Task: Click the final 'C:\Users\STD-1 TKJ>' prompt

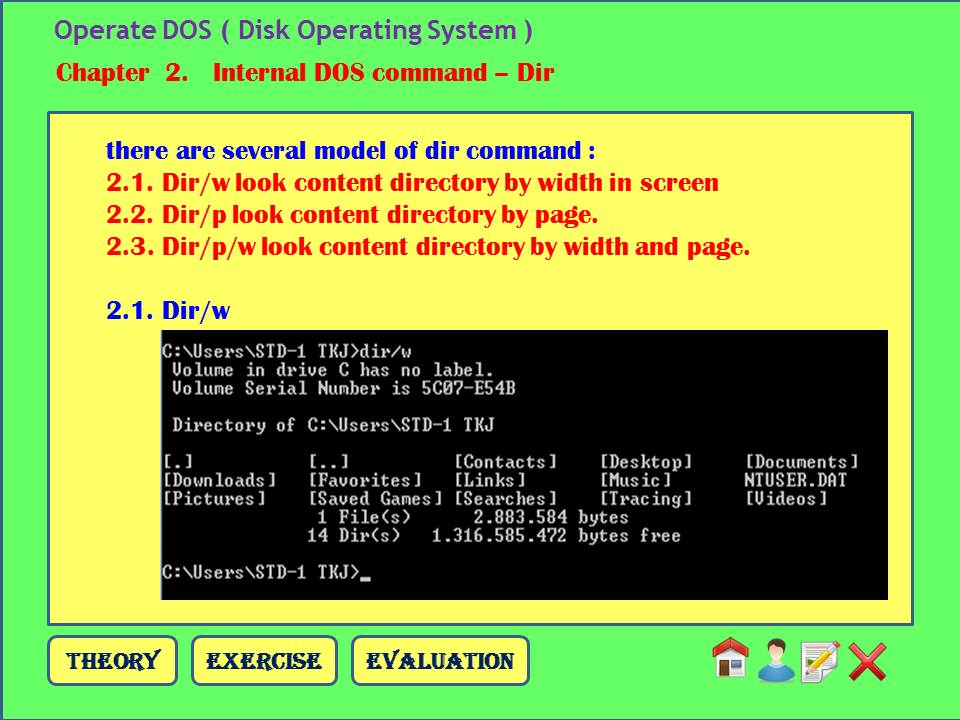Action: [x=261, y=572]
